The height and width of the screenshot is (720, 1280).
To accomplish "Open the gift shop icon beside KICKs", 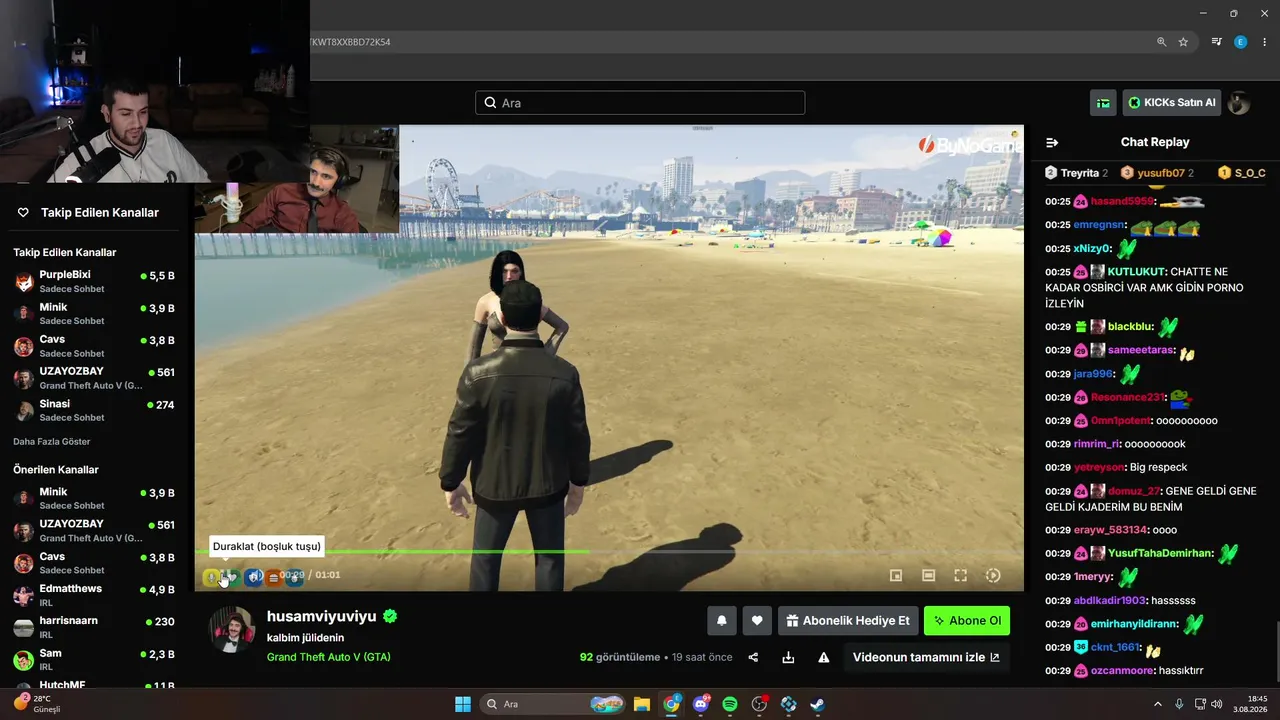I will click(1103, 102).
